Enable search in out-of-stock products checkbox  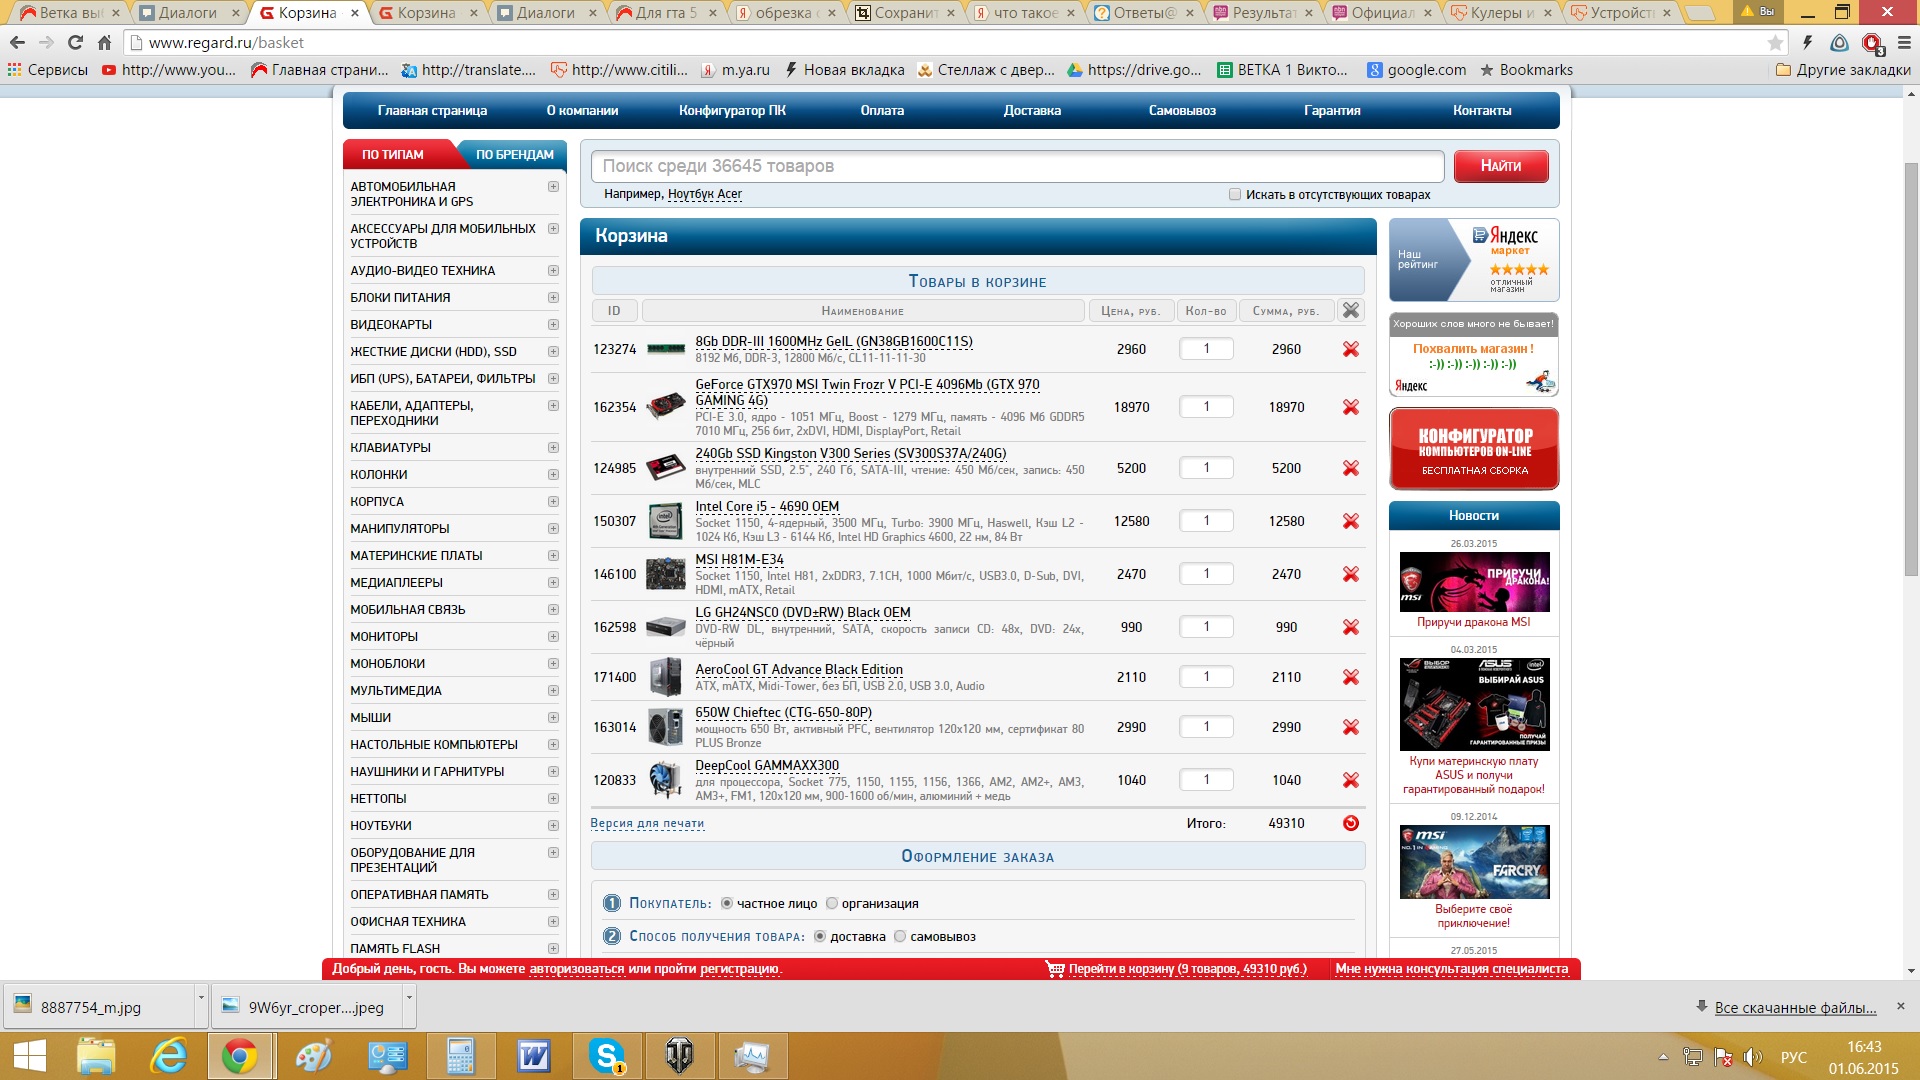[x=1234, y=195]
